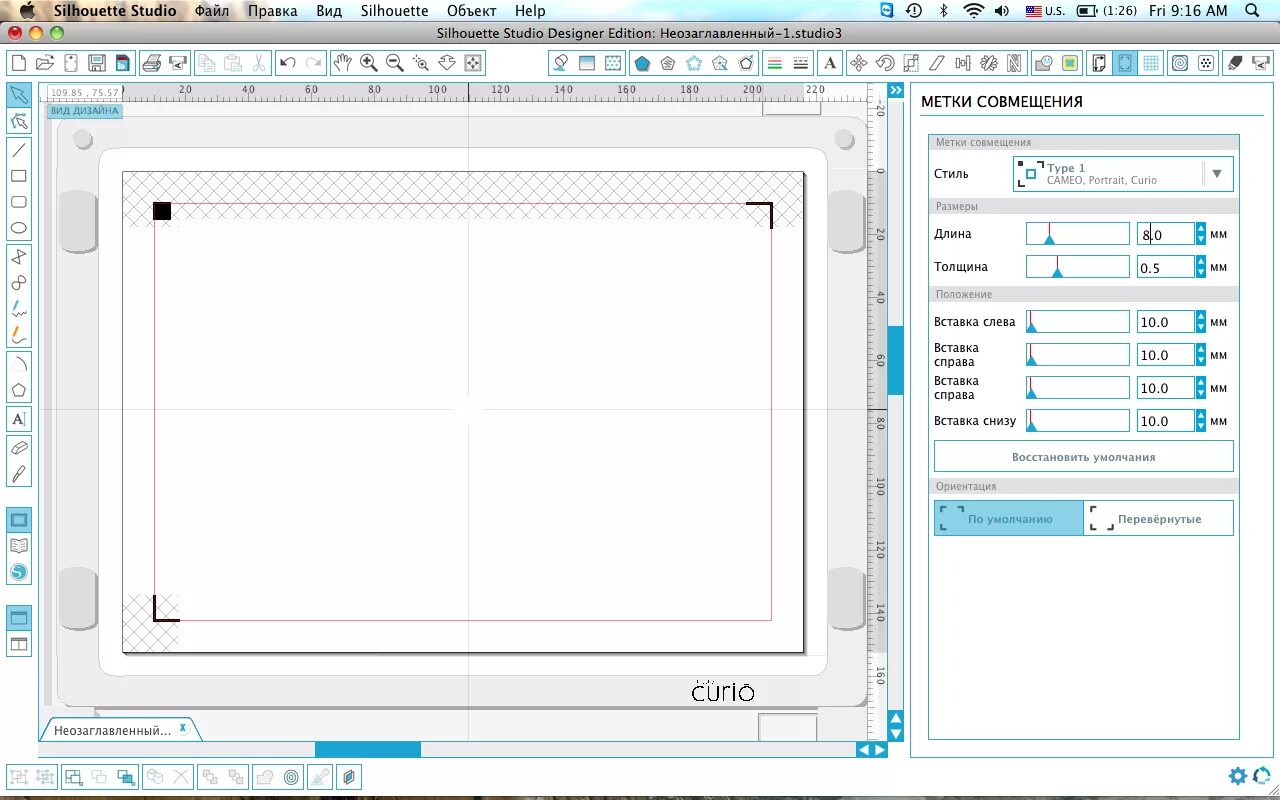Screen dimensions: 1280x800
Task: Open the Text Style "A" panel
Action: pyautogui.click(x=830, y=63)
